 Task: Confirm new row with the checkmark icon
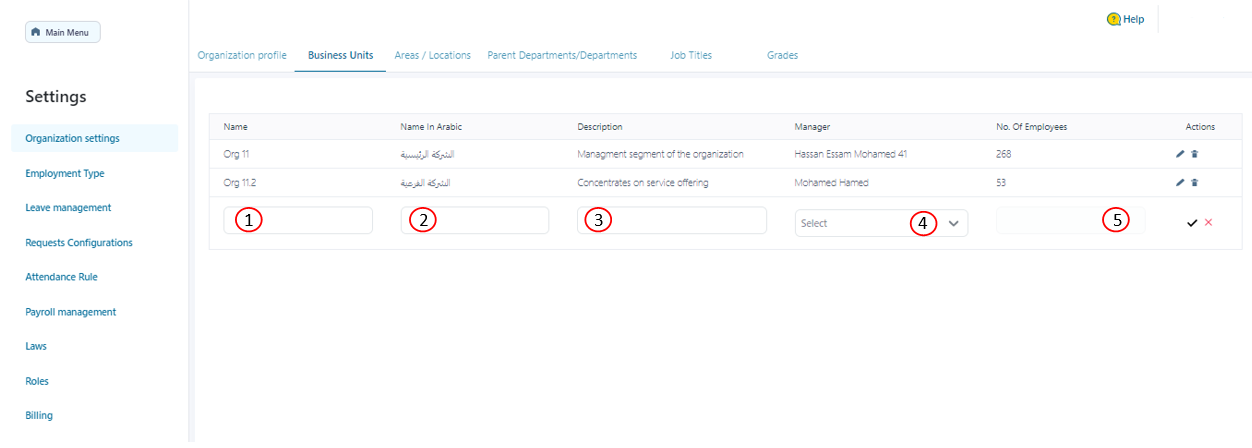pos(1192,223)
